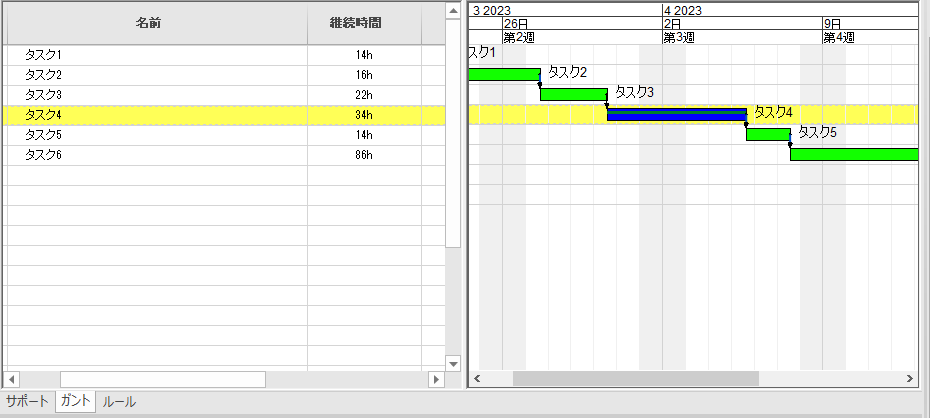Select the ガント tab

(76, 401)
